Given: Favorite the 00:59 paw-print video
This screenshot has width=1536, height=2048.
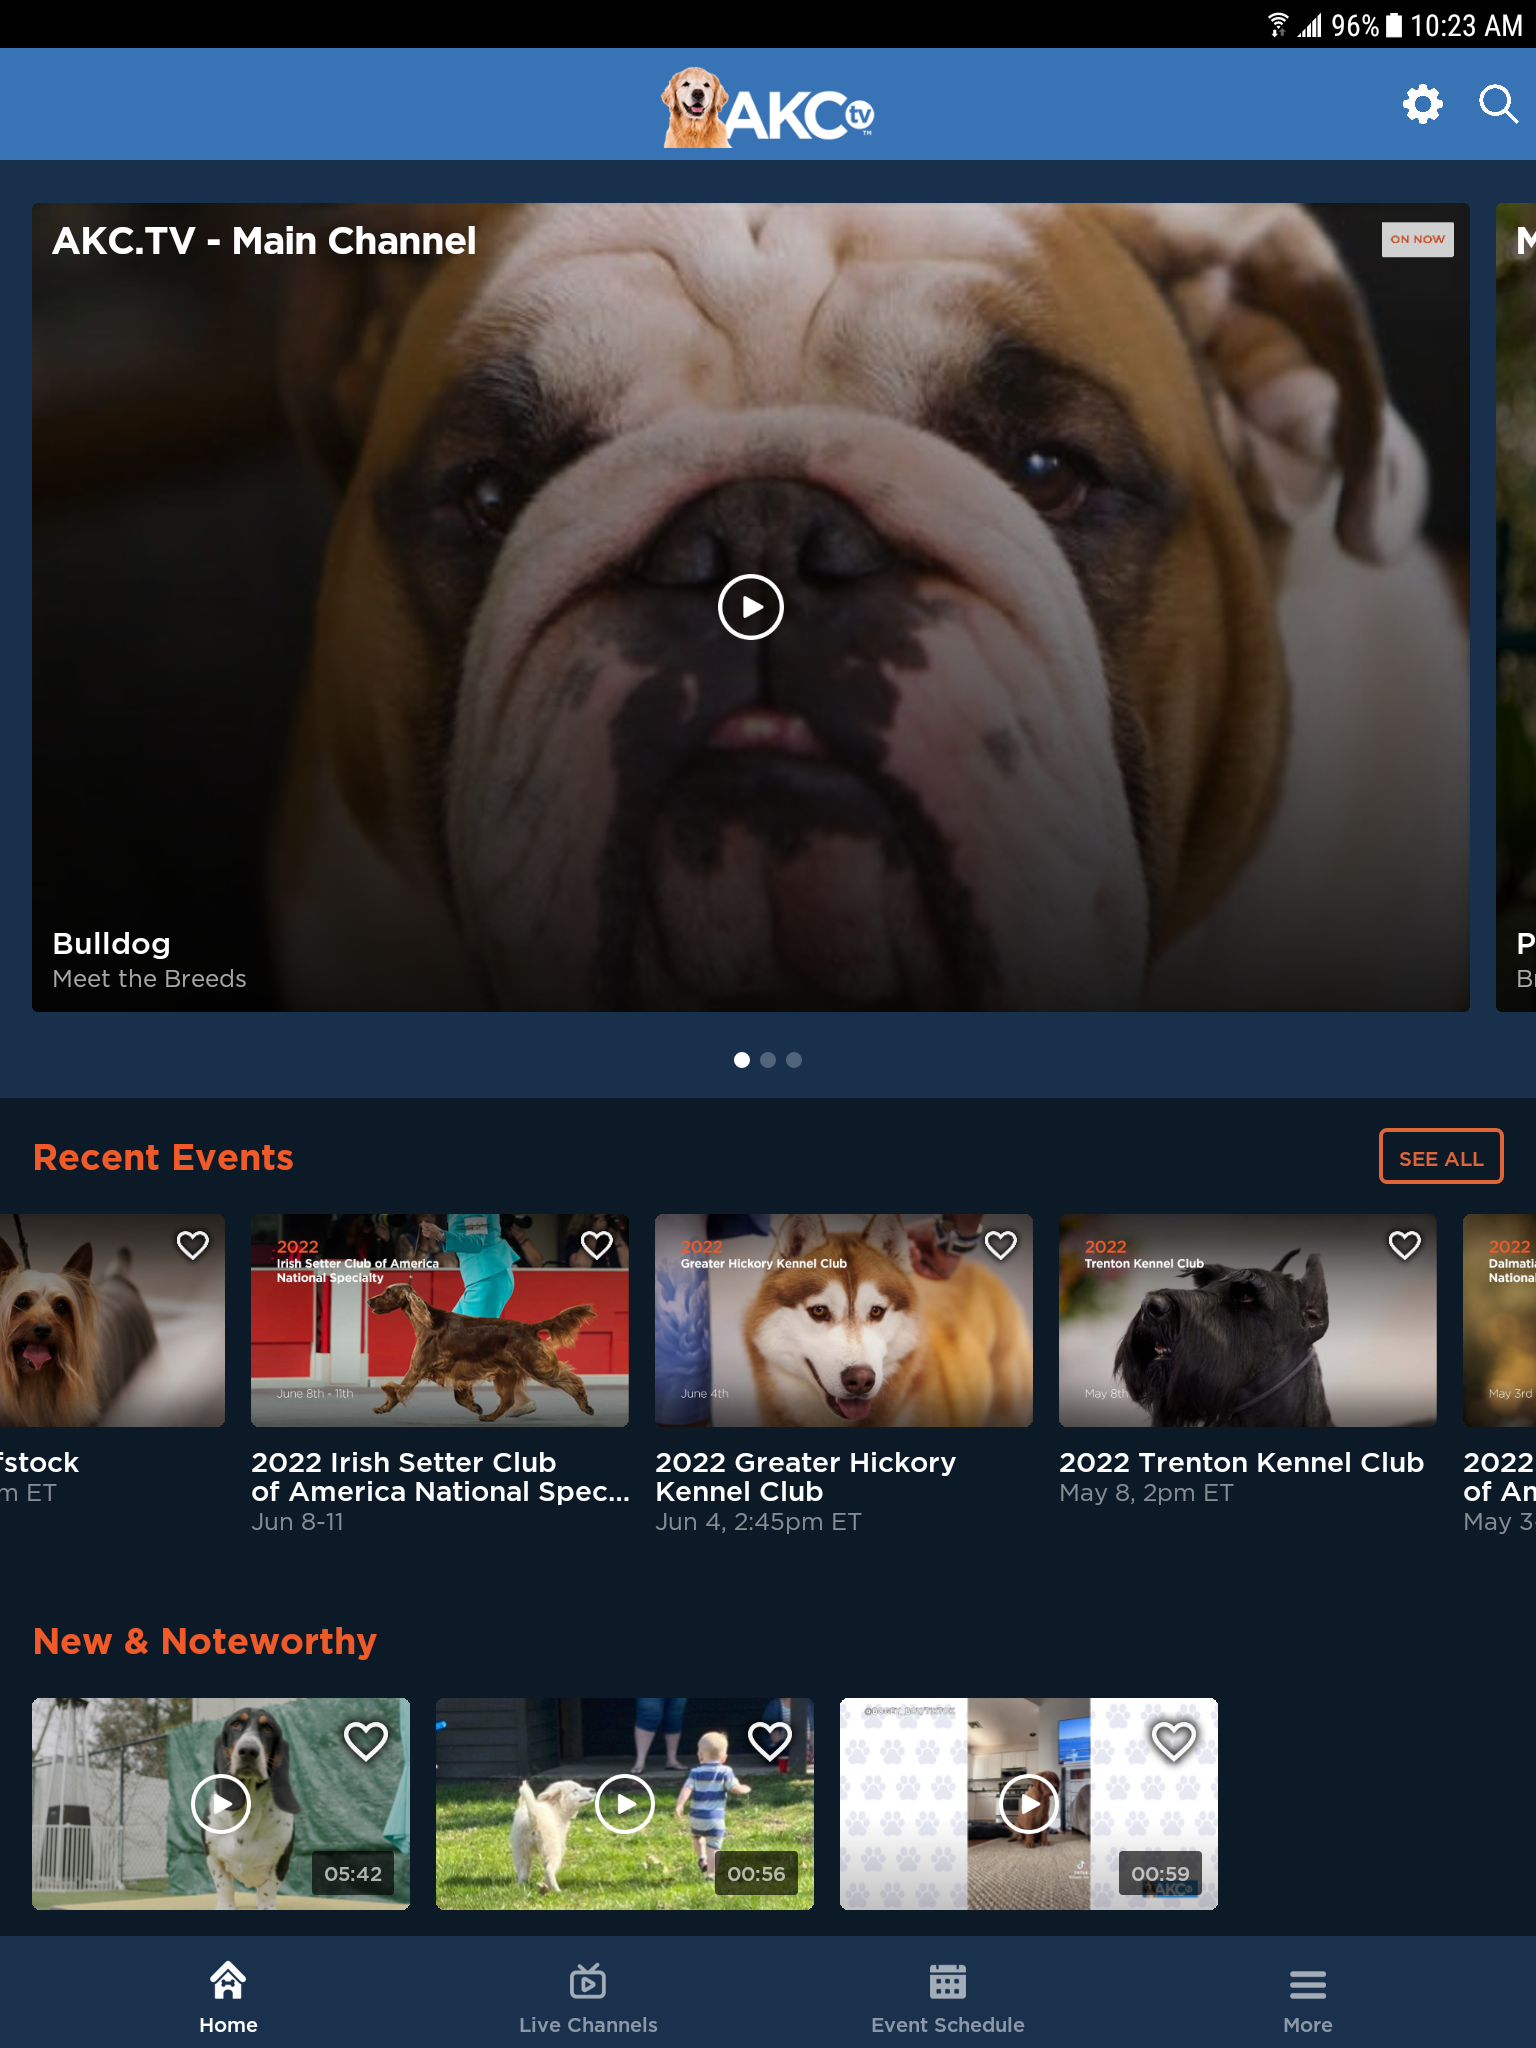Looking at the screenshot, I should point(1174,1741).
